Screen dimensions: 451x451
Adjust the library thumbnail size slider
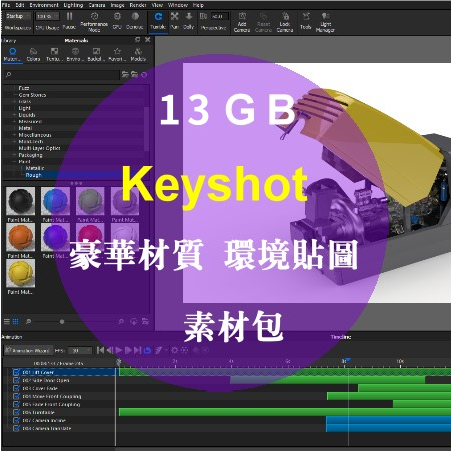click(62, 322)
